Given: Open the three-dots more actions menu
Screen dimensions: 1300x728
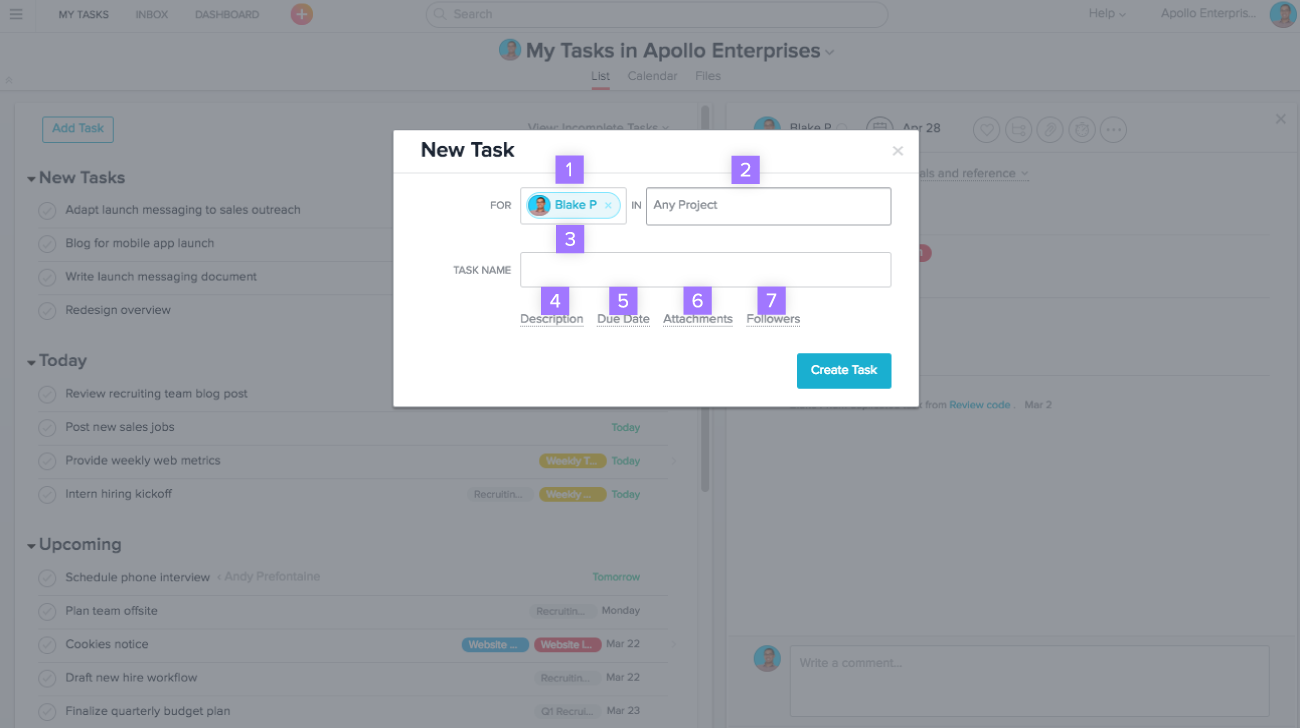Looking at the screenshot, I should pos(1113,129).
